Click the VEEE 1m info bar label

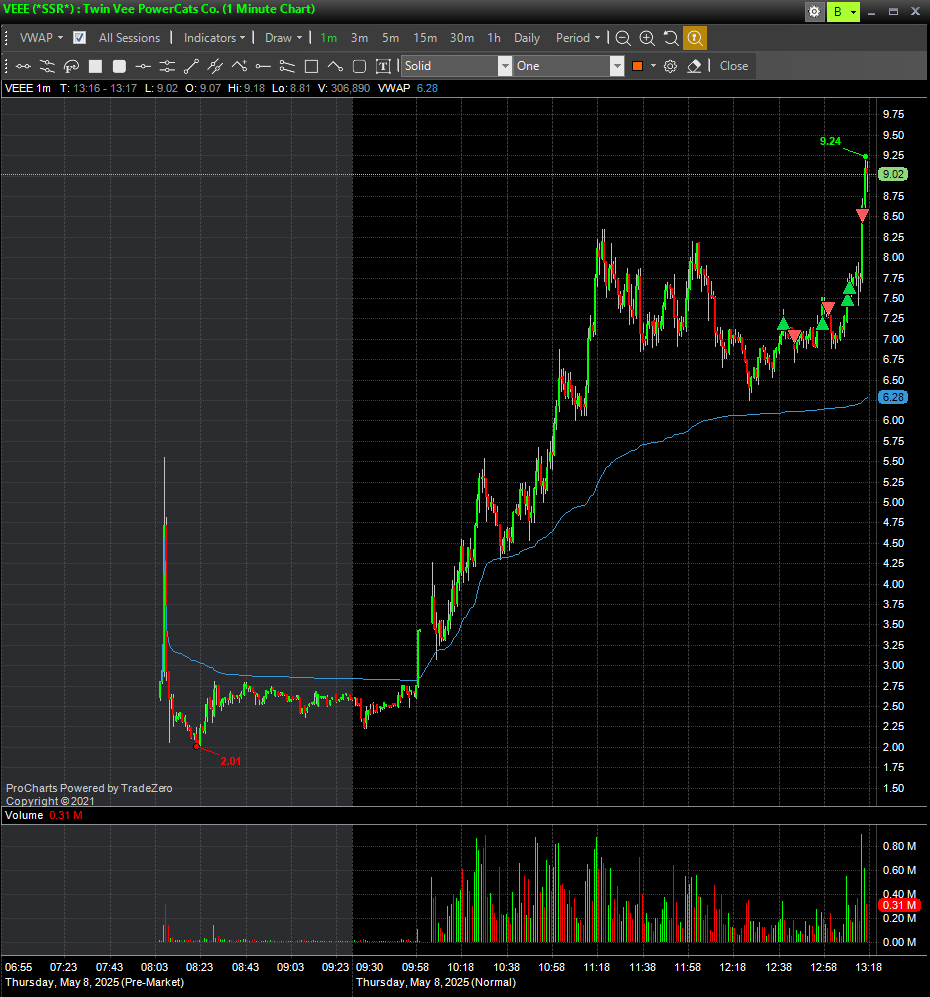tap(28, 88)
